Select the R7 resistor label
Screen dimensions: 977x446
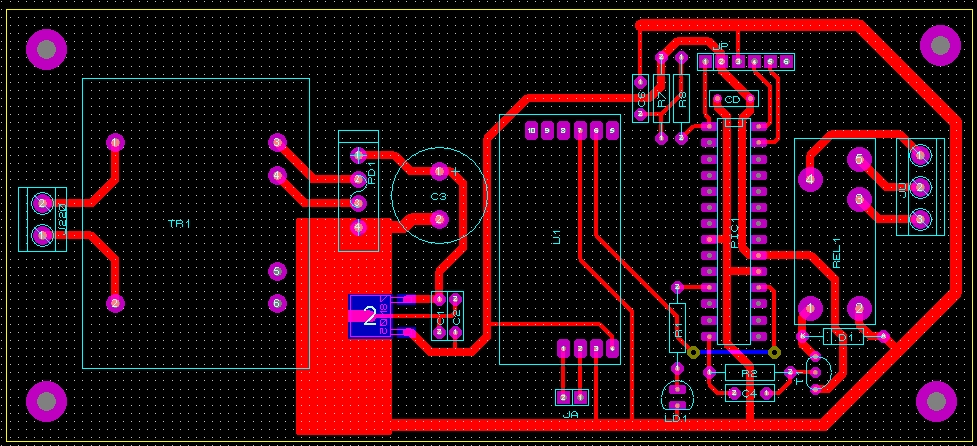661,98
